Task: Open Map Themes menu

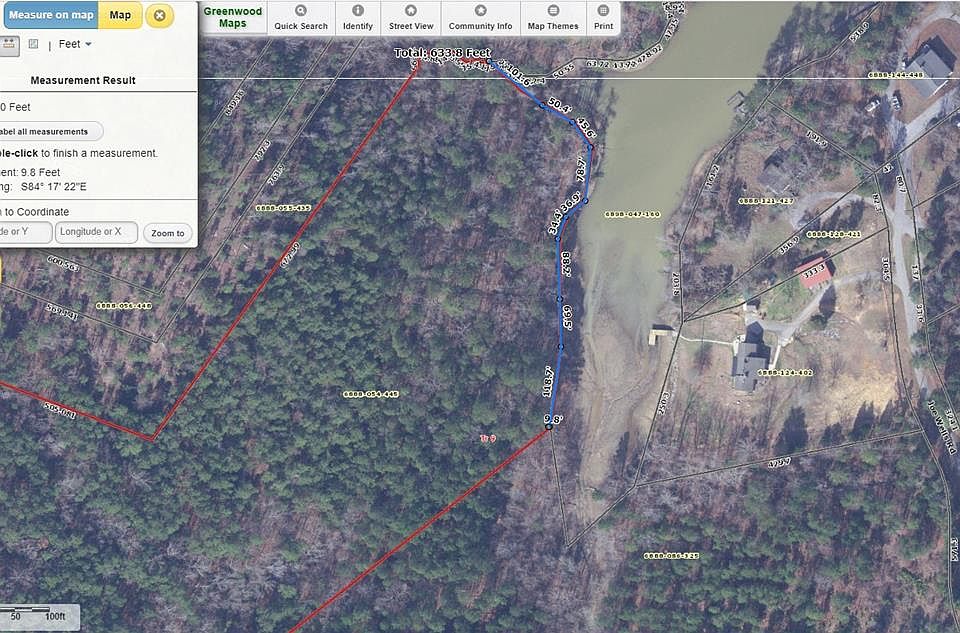Action: tap(553, 18)
